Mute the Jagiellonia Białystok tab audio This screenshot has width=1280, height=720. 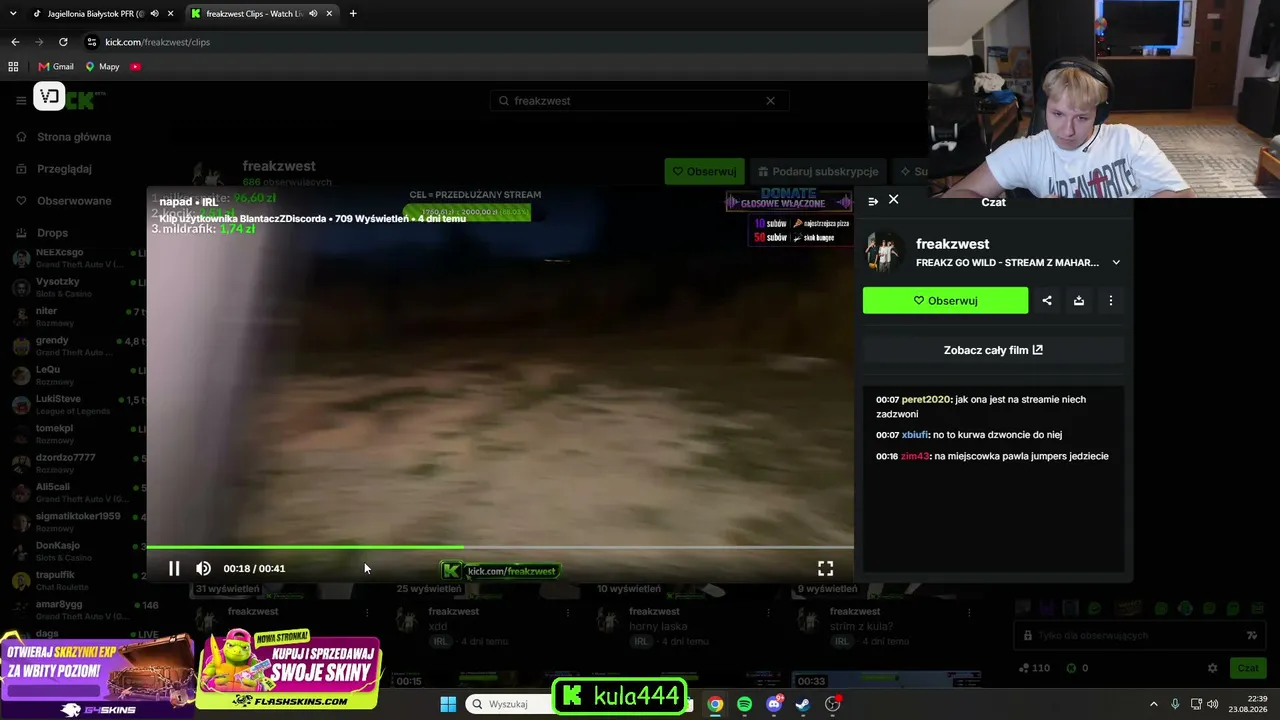[x=154, y=14]
